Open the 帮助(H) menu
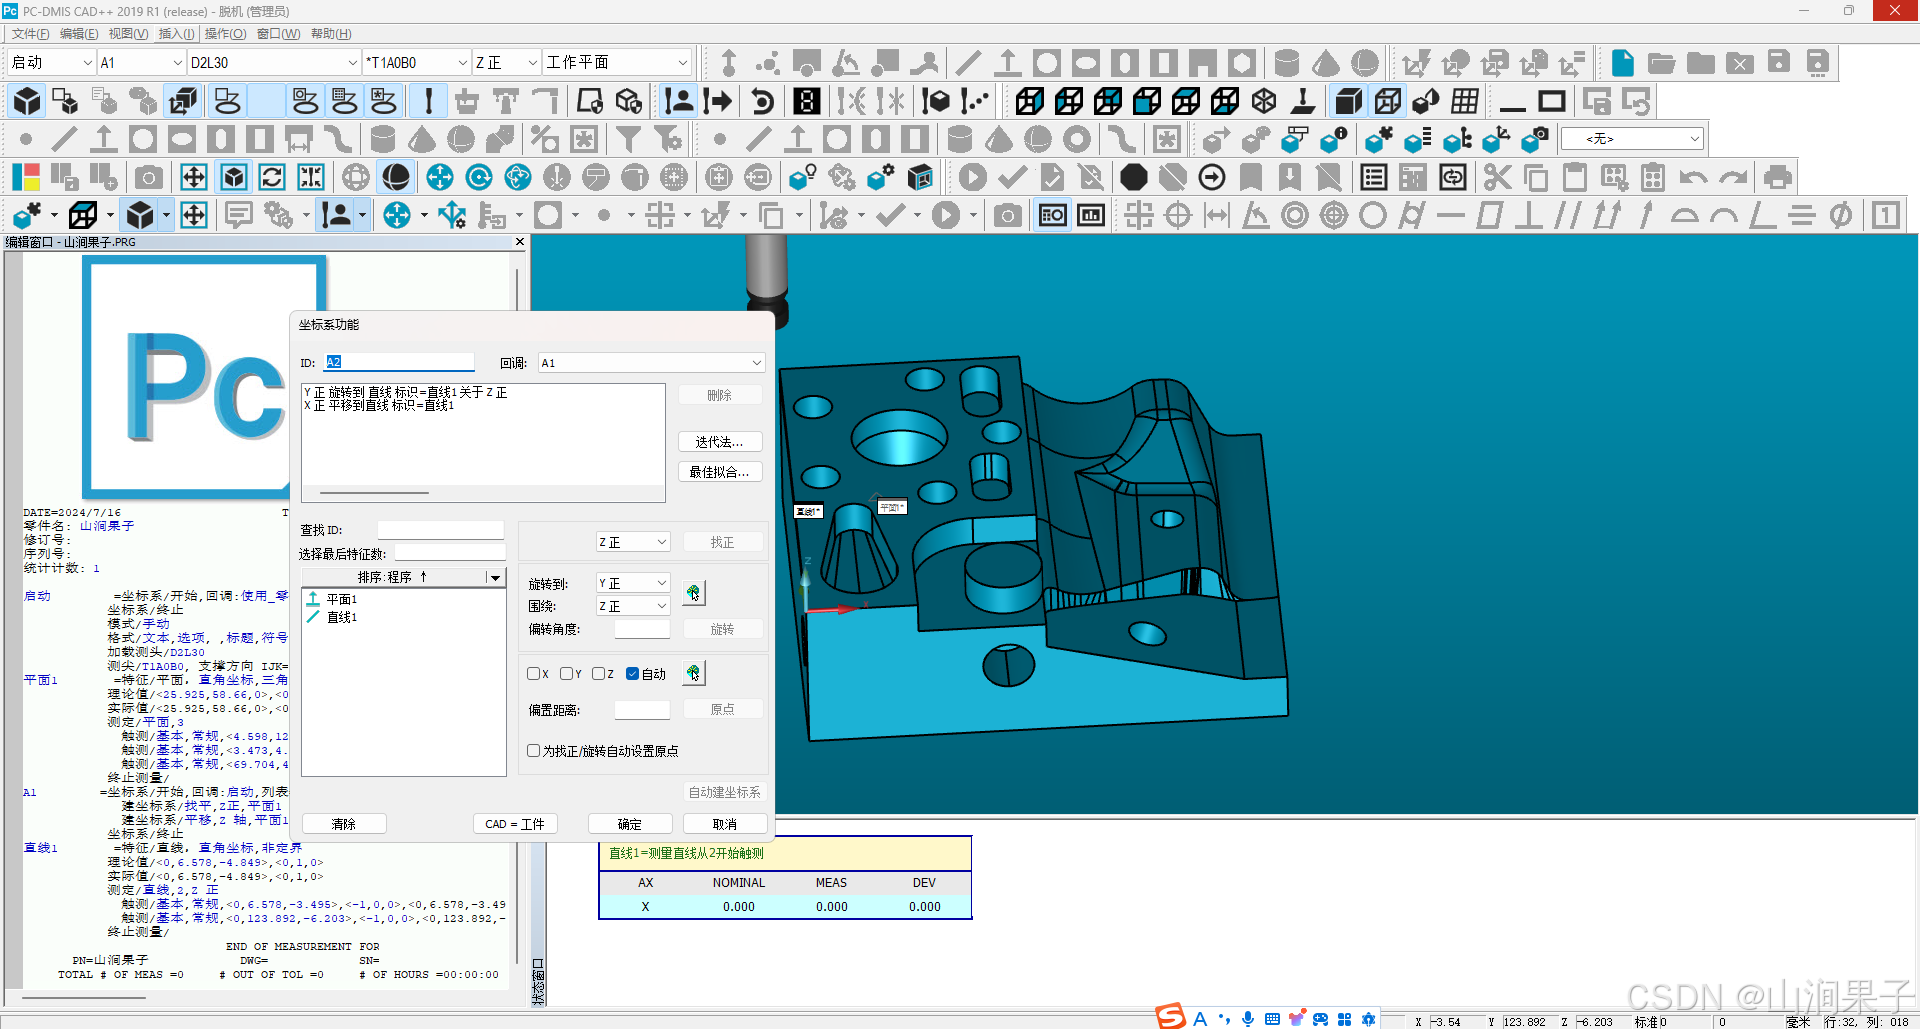The width and height of the screenshot is (1920, 1029). [x=331, y=34]
